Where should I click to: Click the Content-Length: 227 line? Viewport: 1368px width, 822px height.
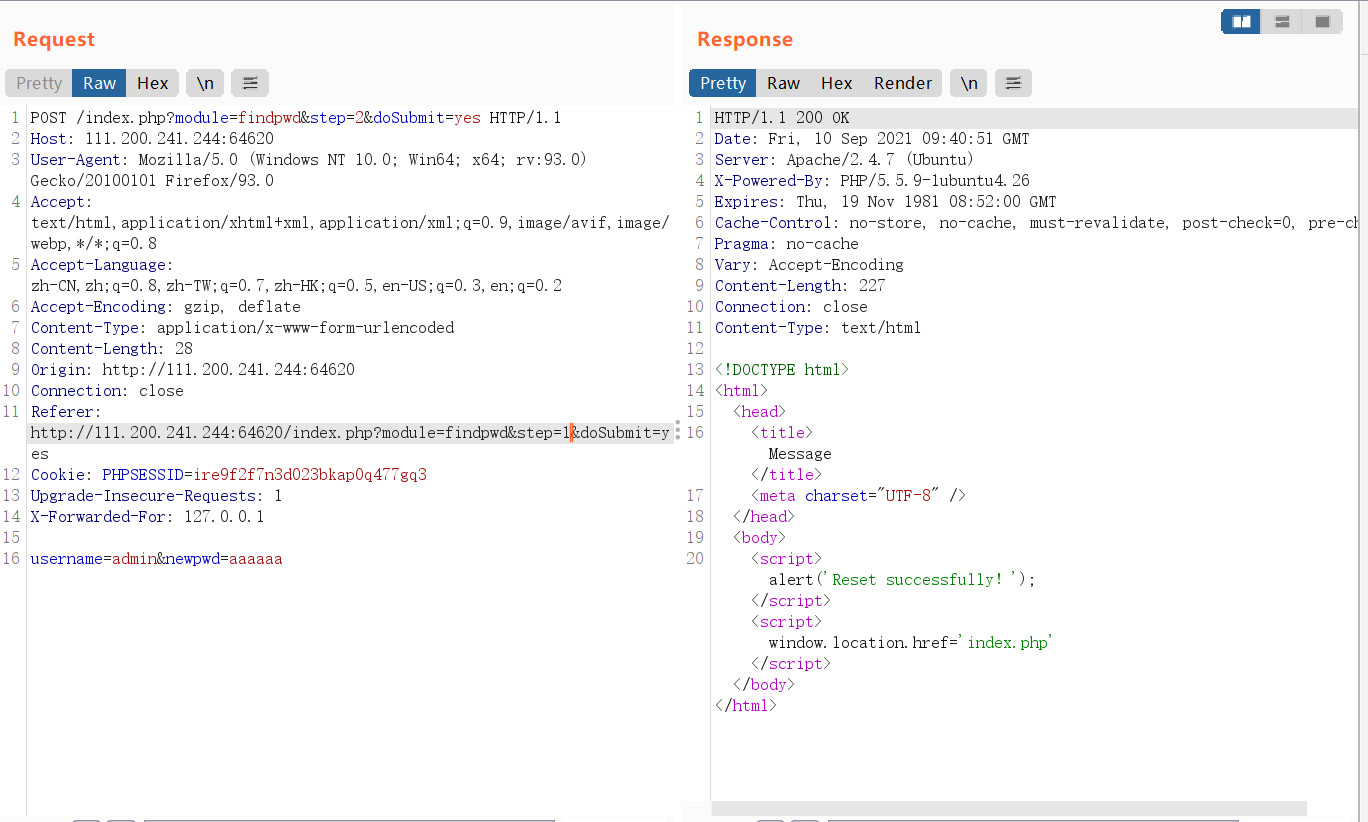point(800,286)
